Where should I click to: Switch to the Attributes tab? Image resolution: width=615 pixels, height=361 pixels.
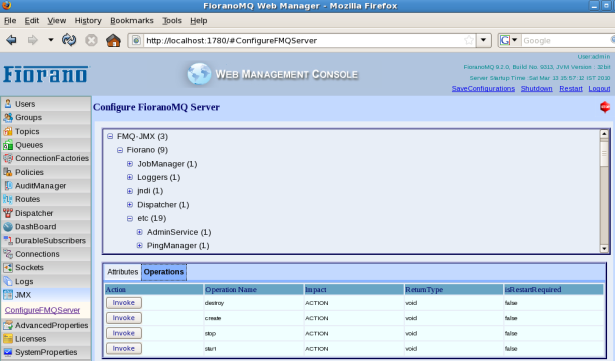tap(123, 272)
